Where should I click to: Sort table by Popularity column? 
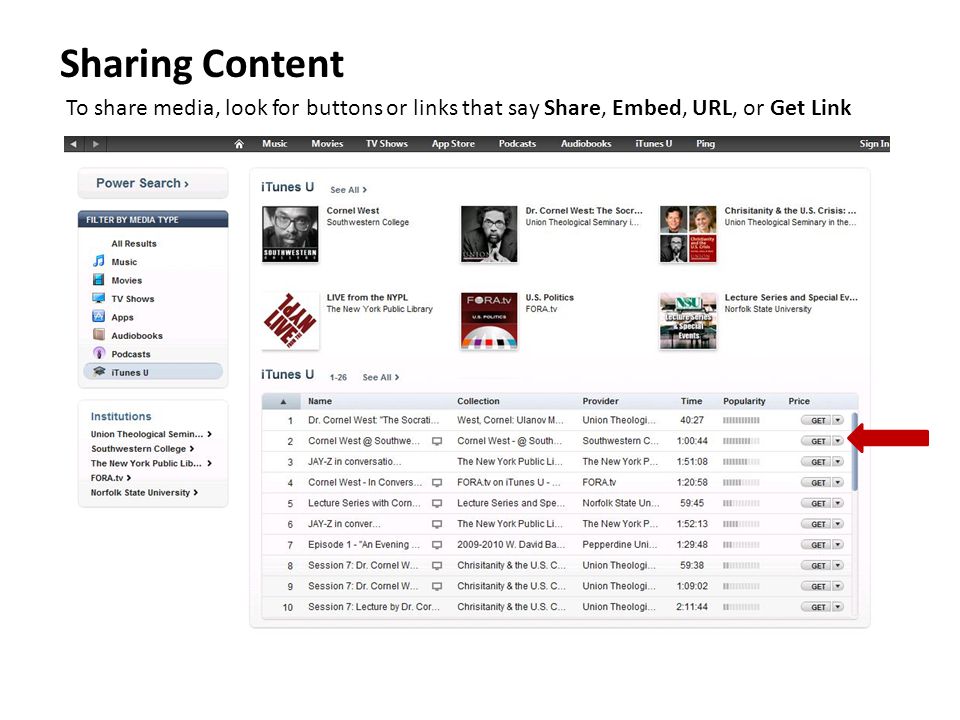(x=744, y=401)
